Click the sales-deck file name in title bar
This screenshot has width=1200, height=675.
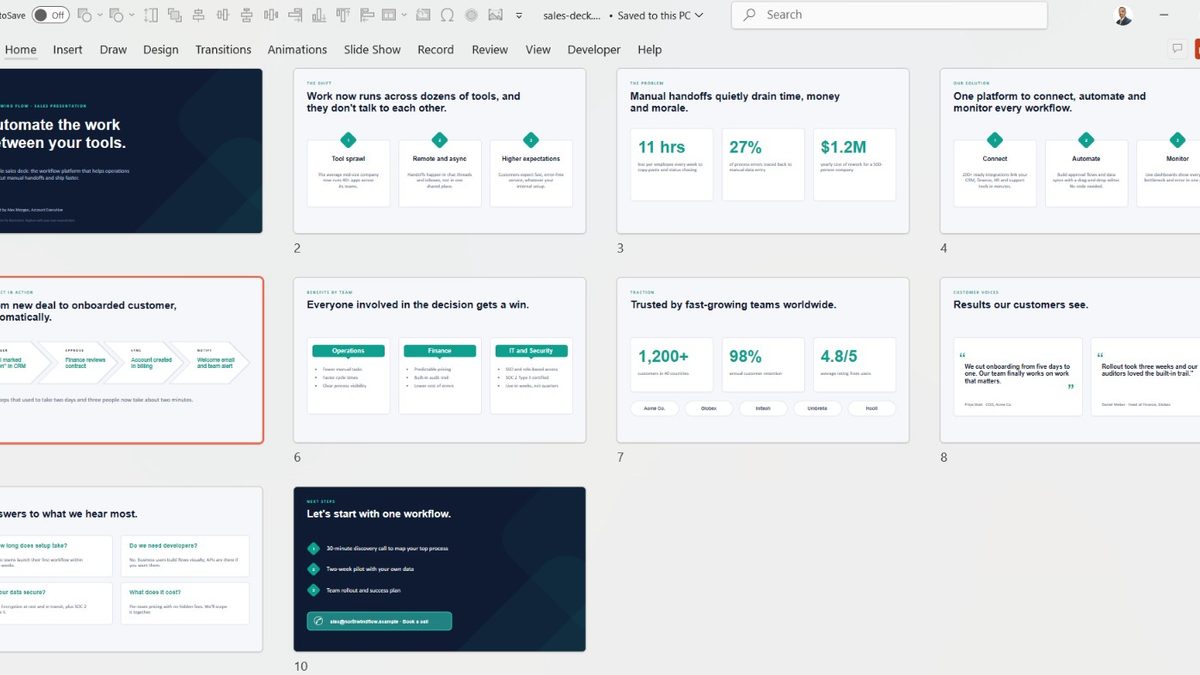click(x=571, y=15)
